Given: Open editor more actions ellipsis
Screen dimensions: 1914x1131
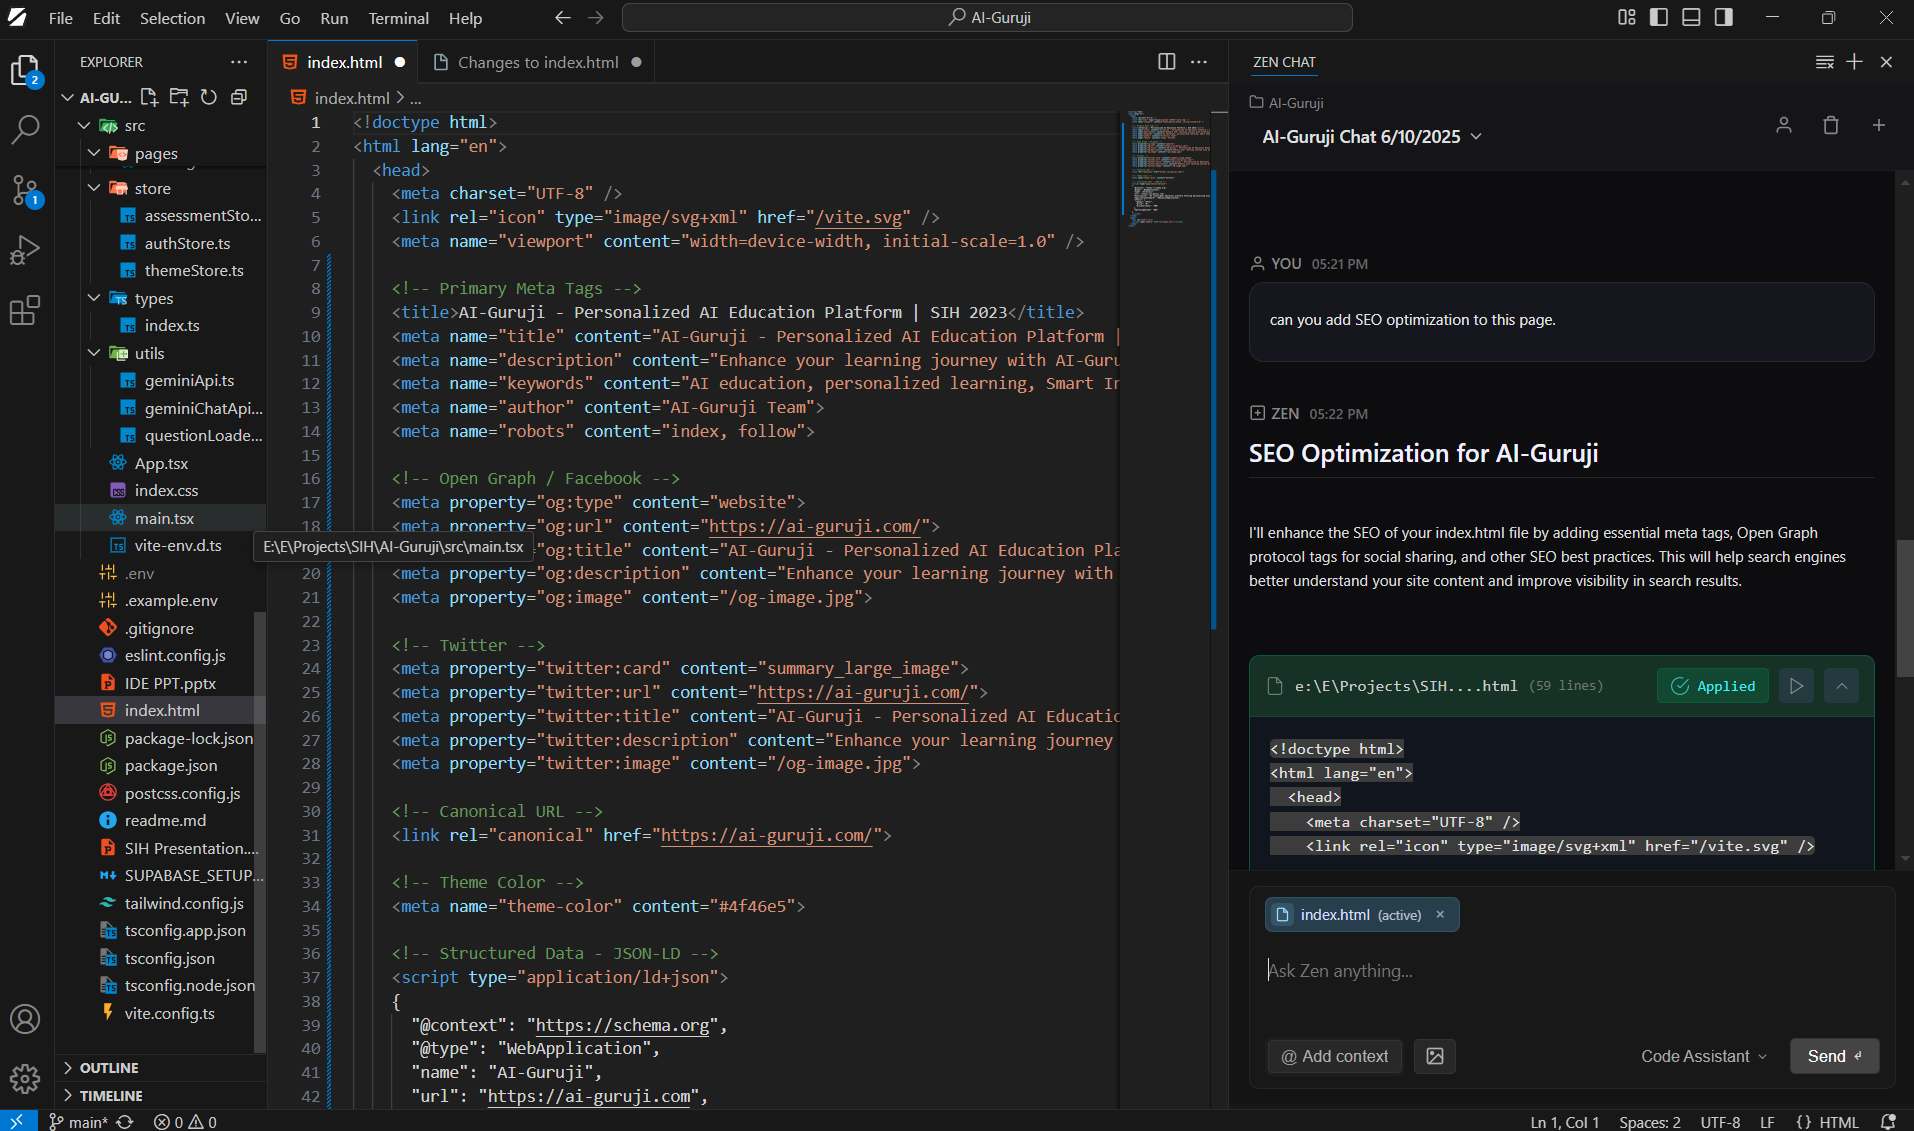Looking at the screenshot, I should point(1199,62).
